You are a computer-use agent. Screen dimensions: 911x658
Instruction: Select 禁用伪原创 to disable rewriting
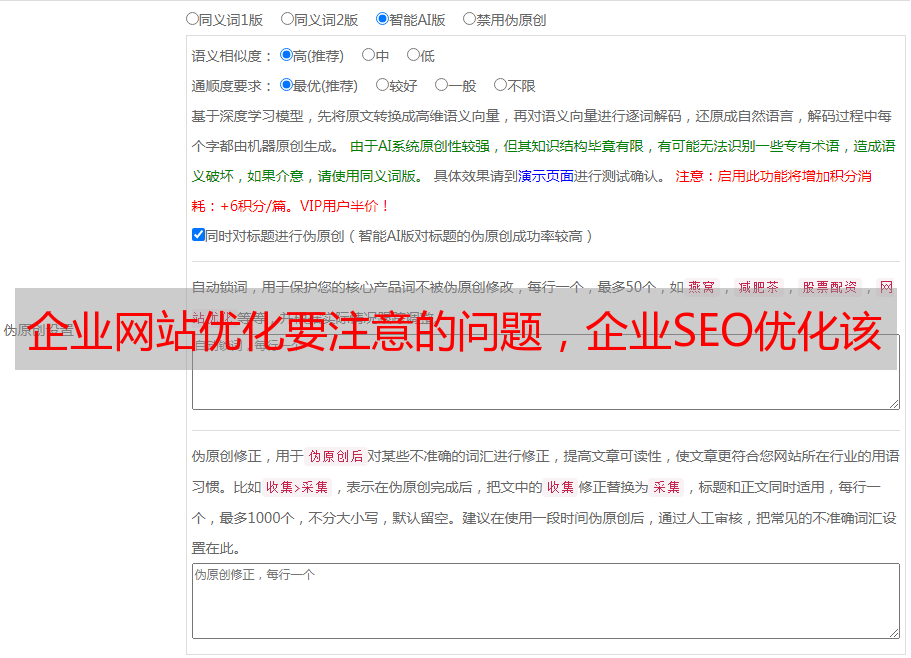pos(469,19)
